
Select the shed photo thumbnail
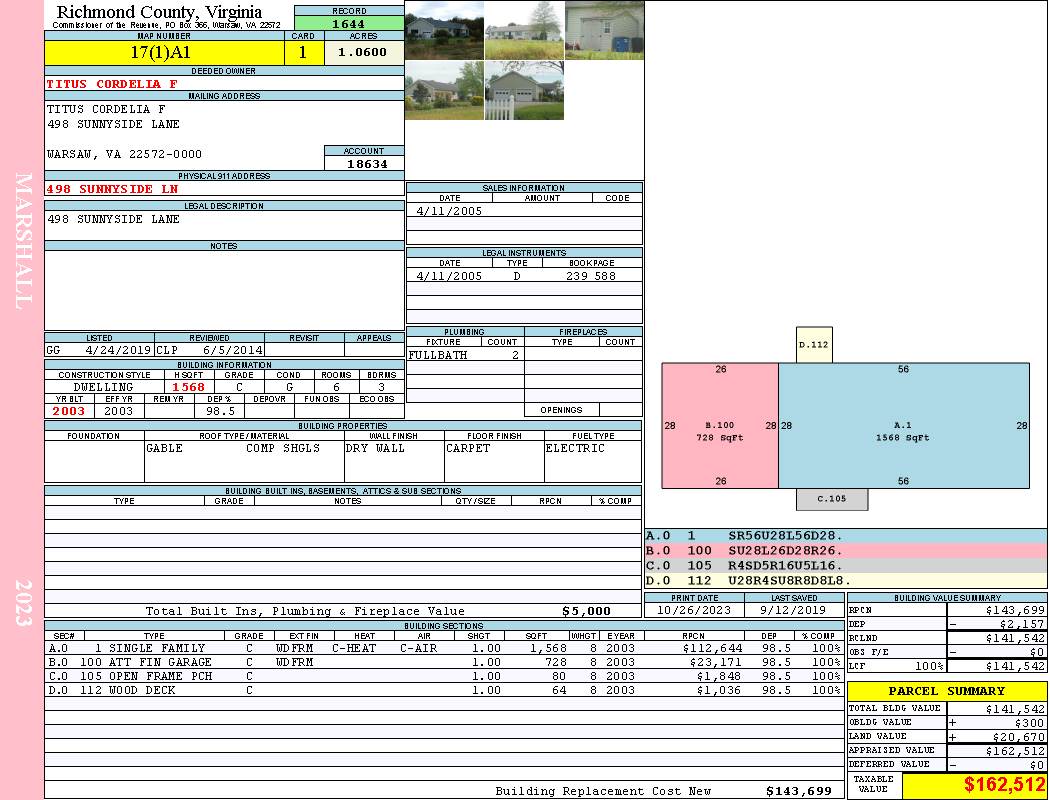pyautogui.click(x=604, y=30)
